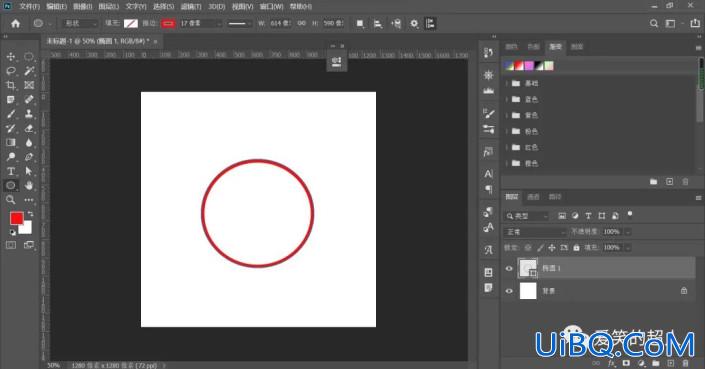Open path operations icon in options bar
Viewport: 705px width, 369px height.
pyautogui.click(x=360, y=23)
